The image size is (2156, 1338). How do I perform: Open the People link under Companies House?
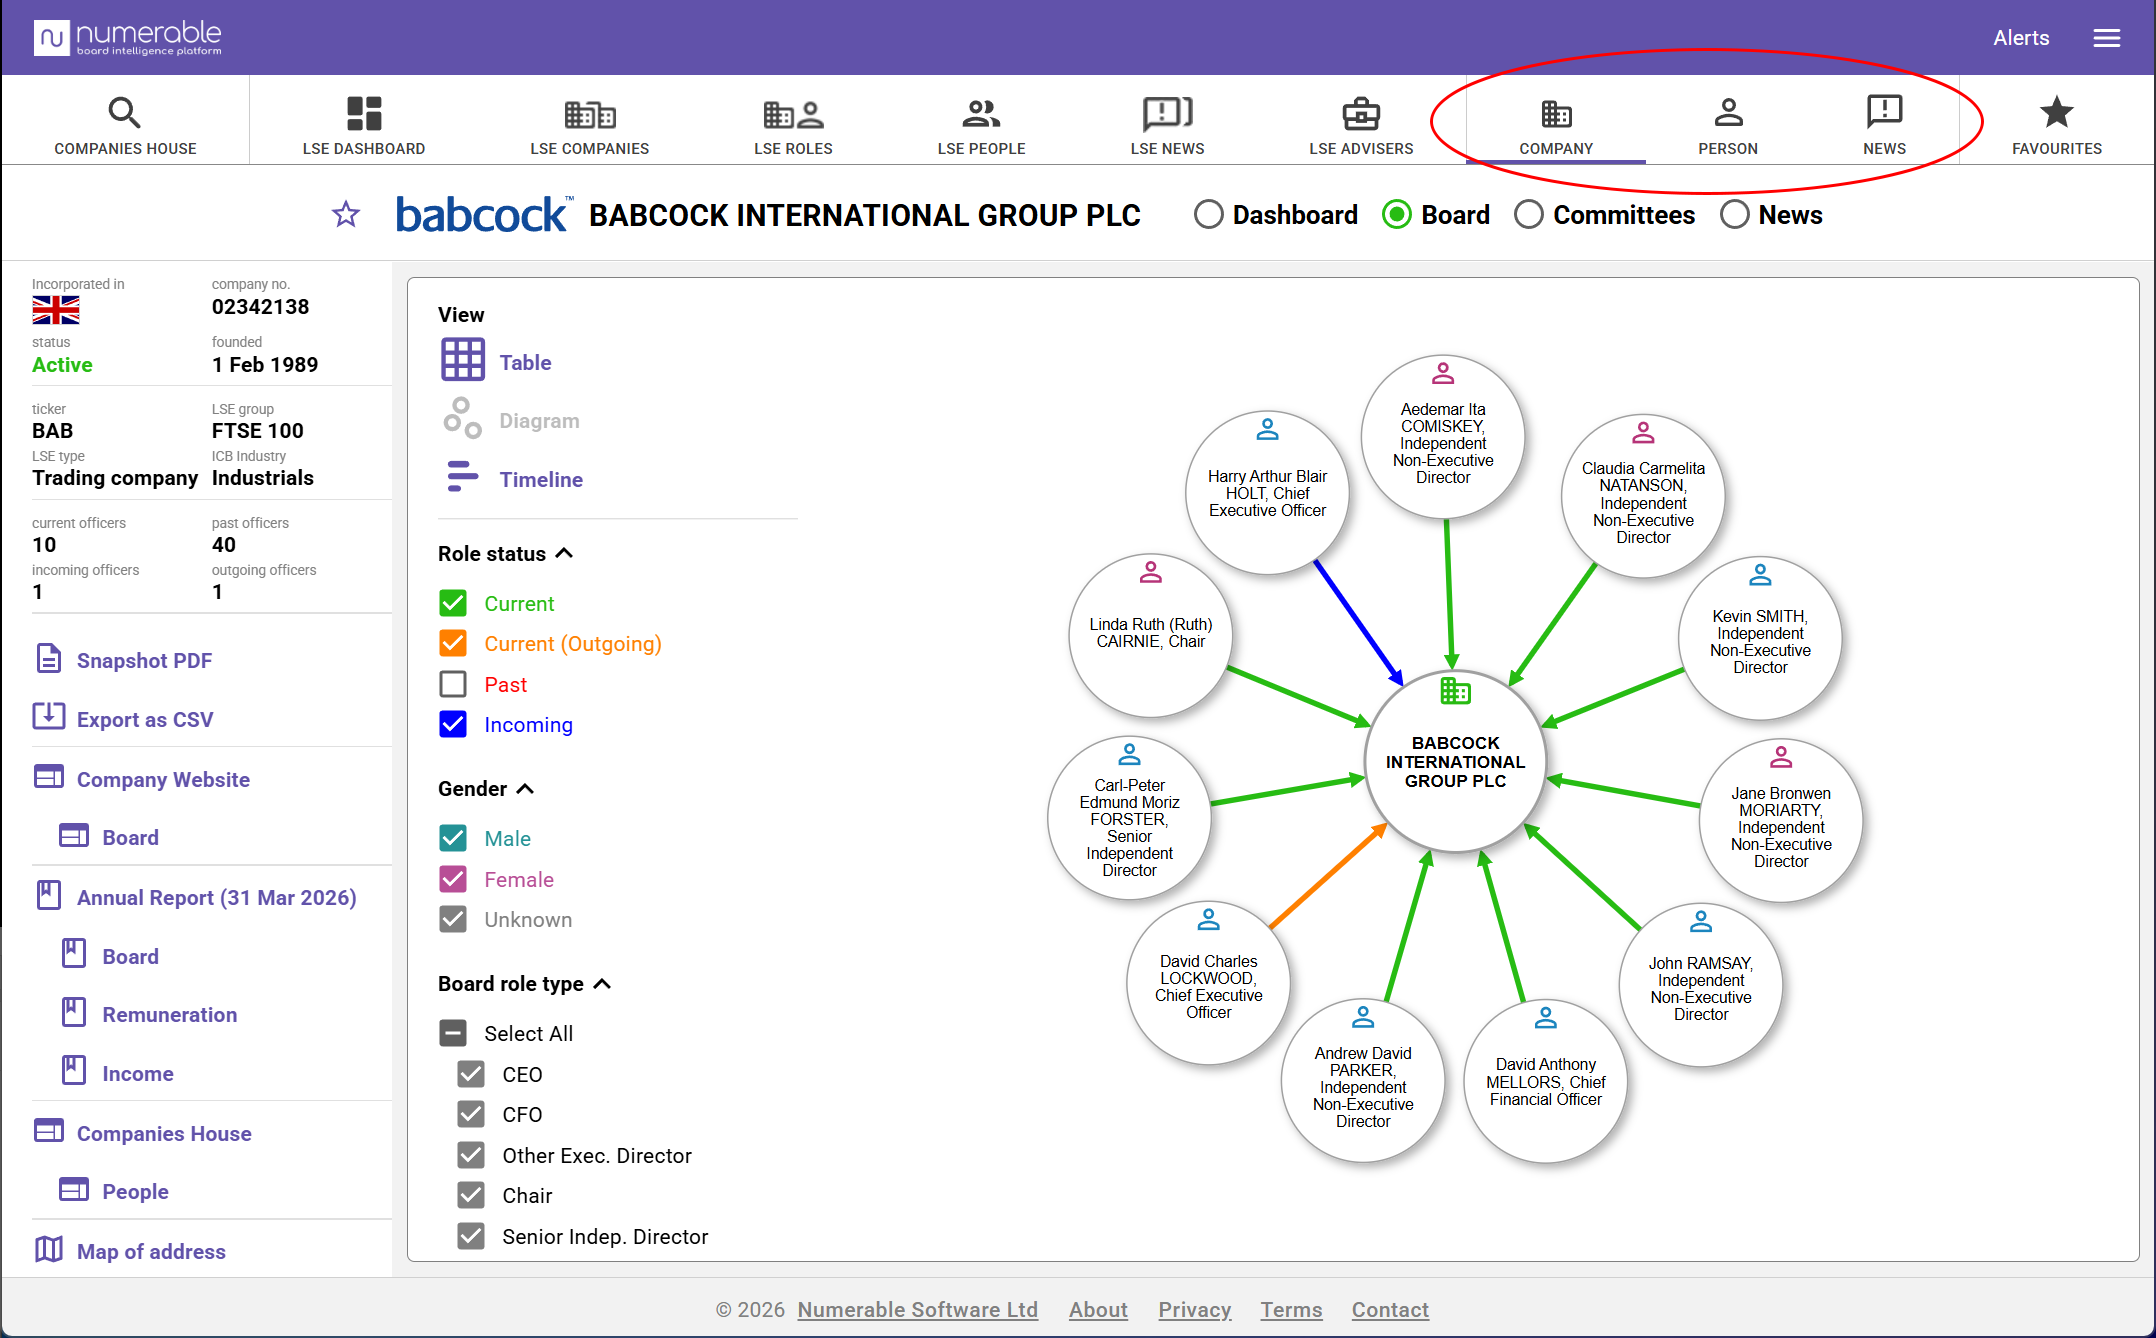click(x=135, y=1192)
